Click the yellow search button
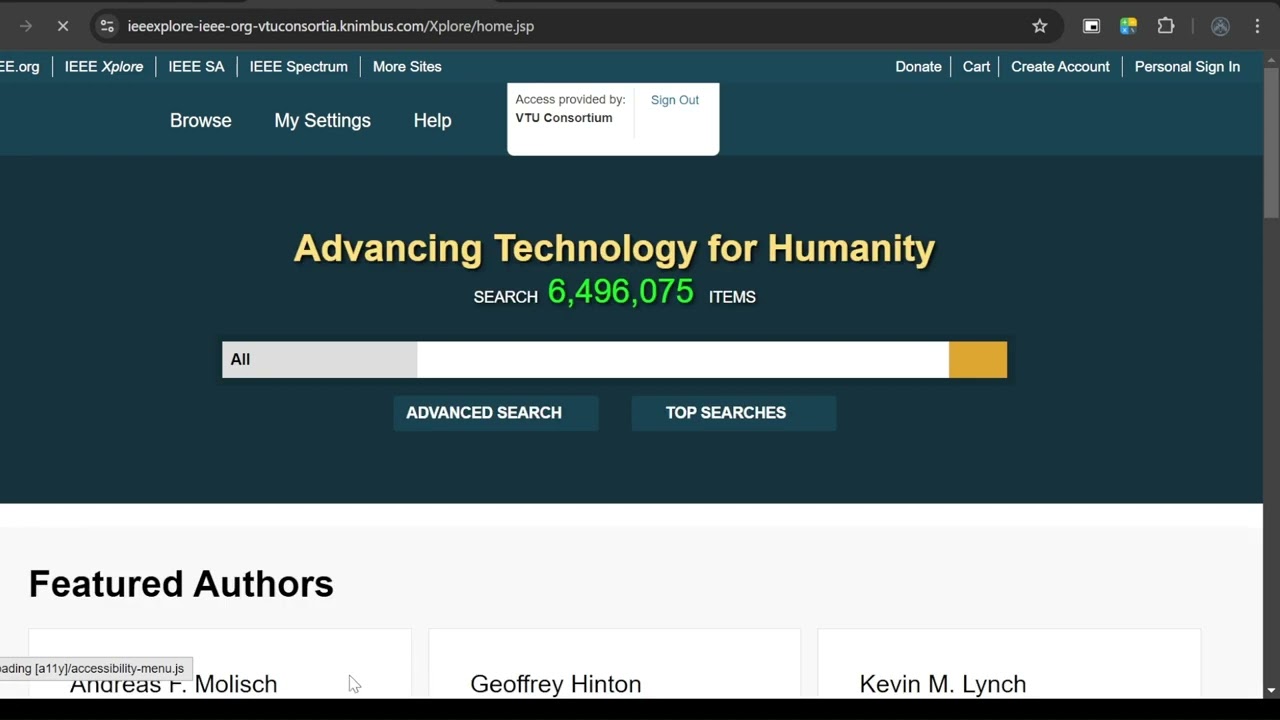This screenshot has height=720, width=1280. click(x=978, y=360)
